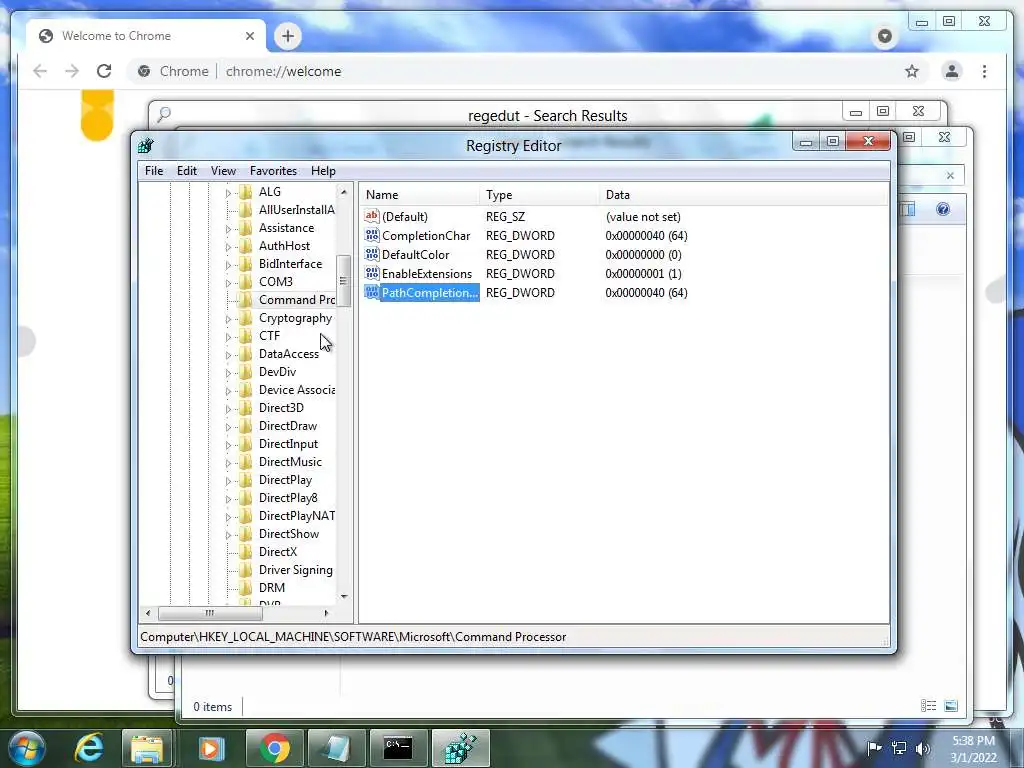Select the EnableExtensions DWORD icon

click(372, 273)
